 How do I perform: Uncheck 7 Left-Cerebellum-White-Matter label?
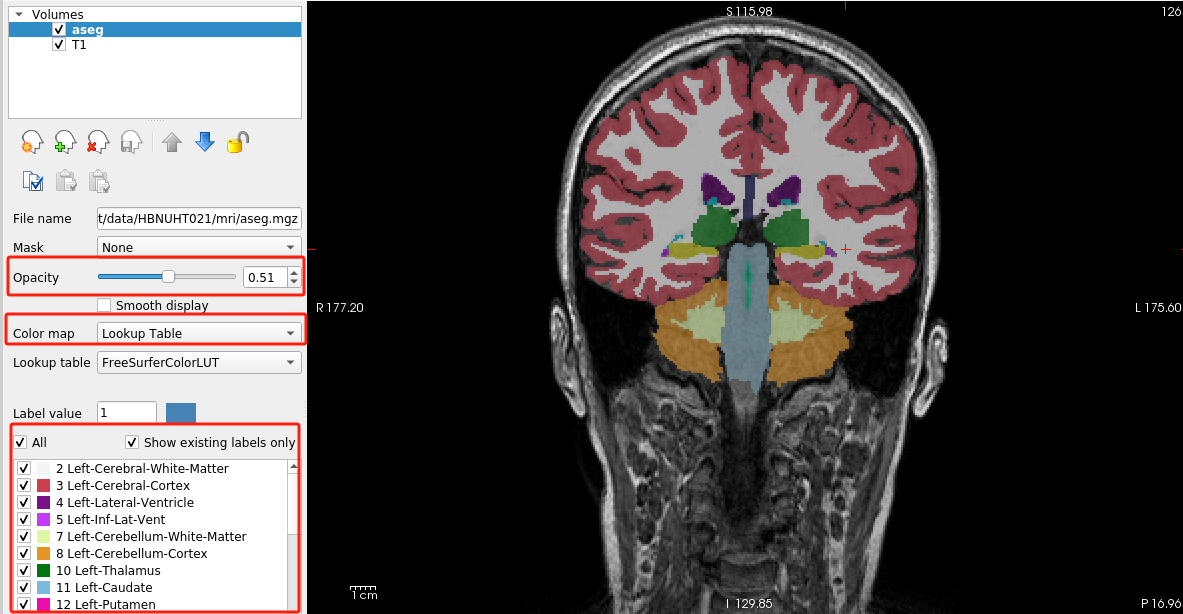[24, 536]
